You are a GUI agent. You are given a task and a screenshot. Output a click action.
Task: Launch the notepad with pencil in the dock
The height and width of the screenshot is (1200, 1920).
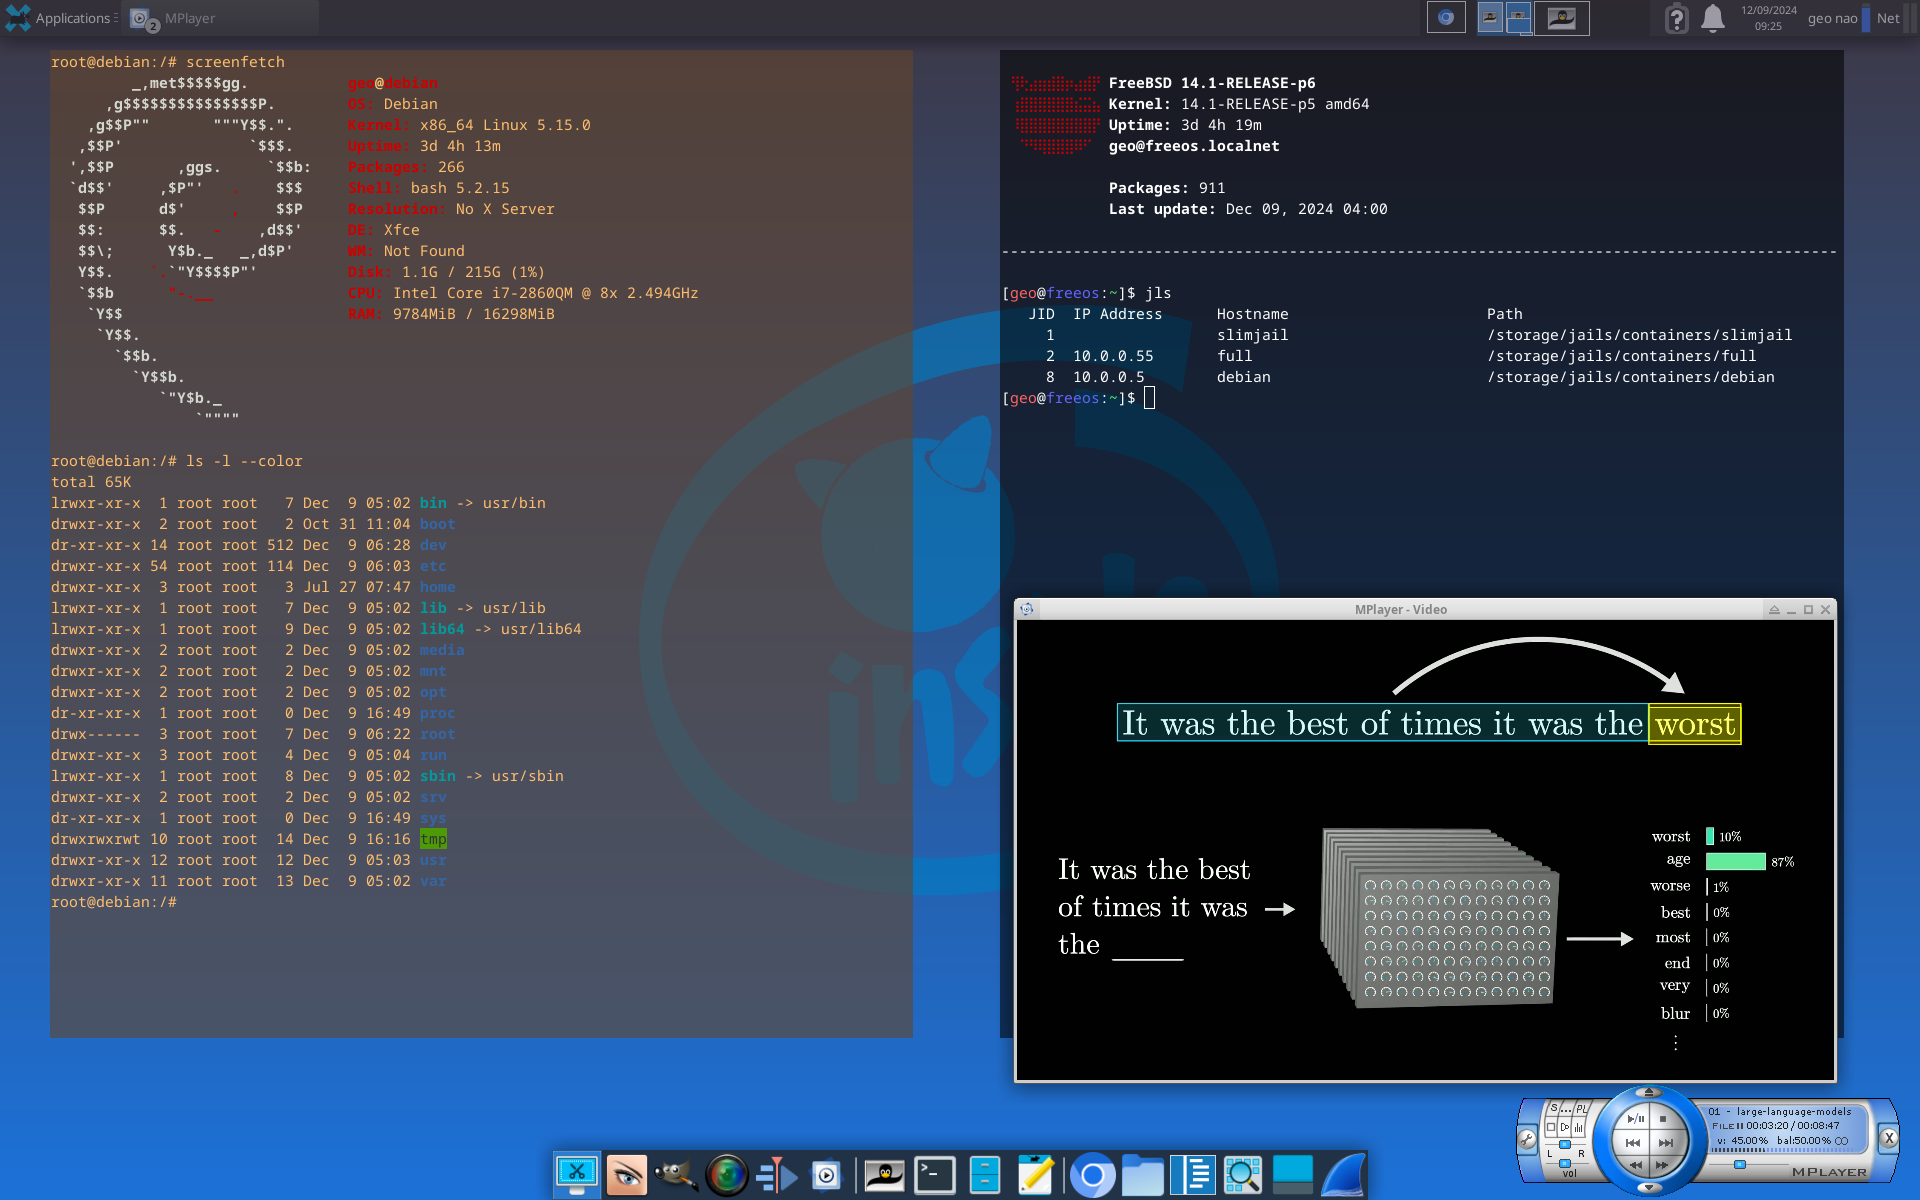[x=1036, y=1175]
